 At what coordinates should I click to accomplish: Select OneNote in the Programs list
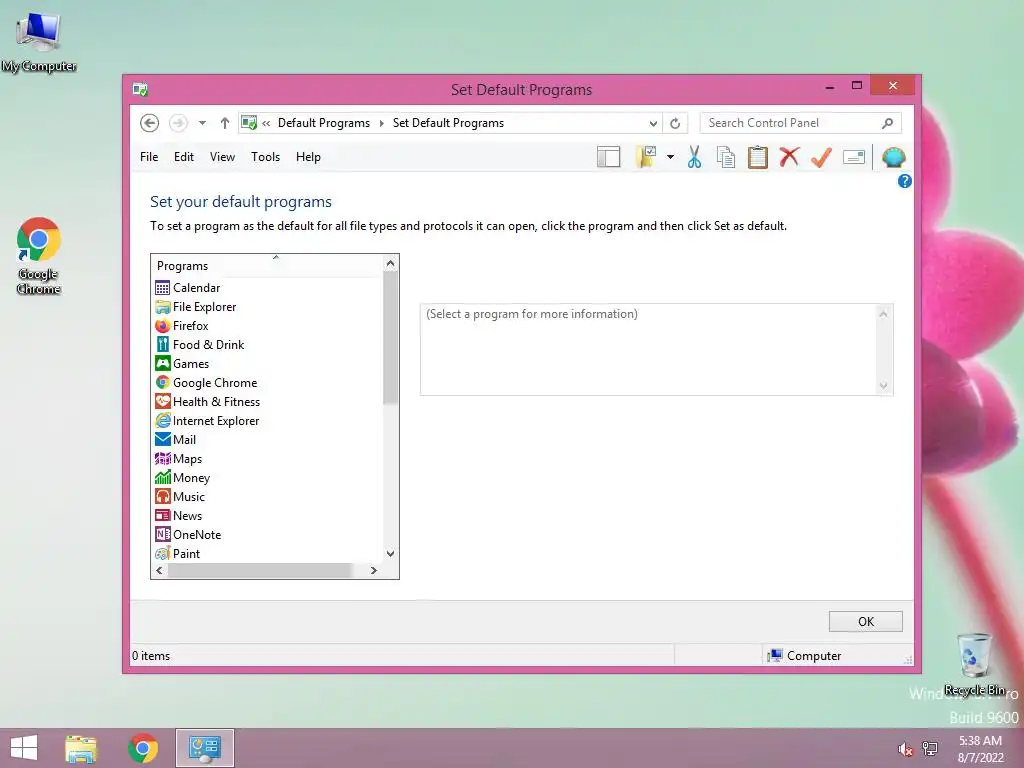[x=197, y=534]
